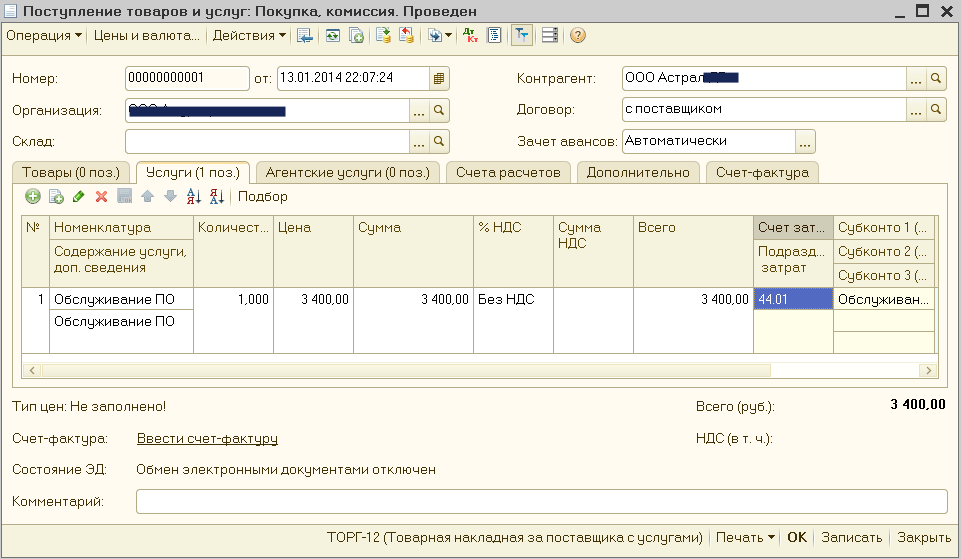Search Контрагент with magnifier icon
This screenshot has width=961, height=559.
click(x=937, y=78)
